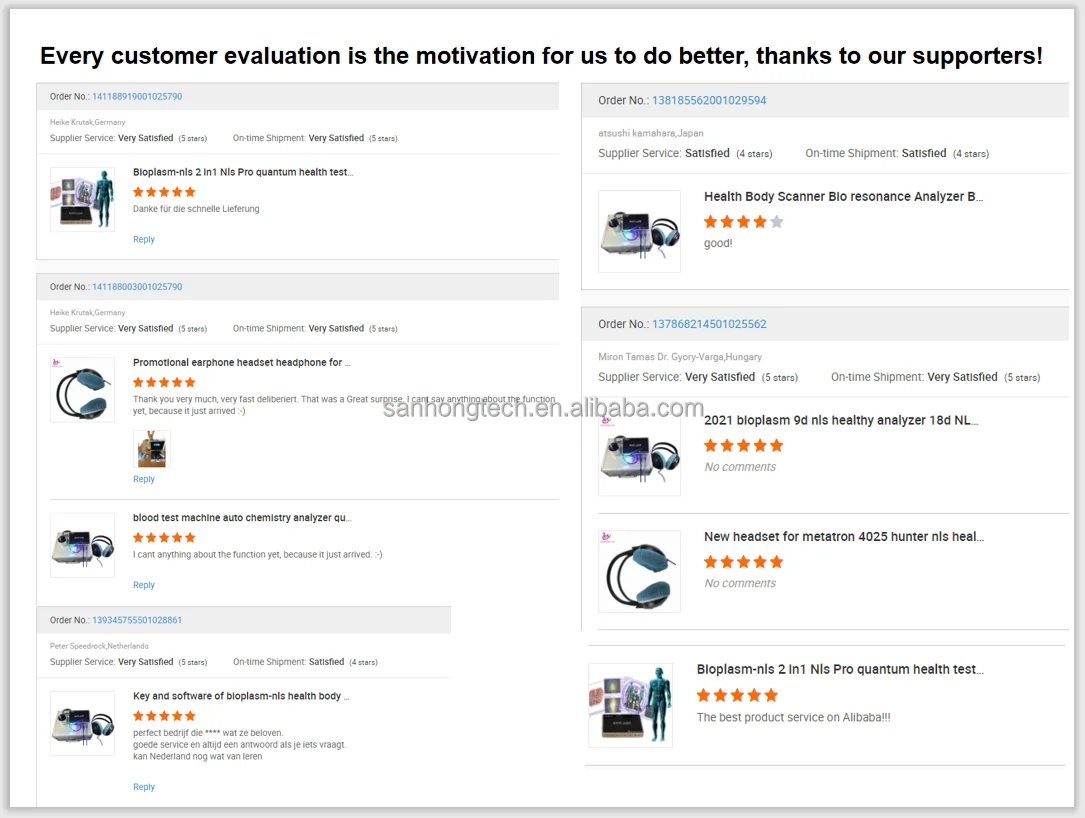Open Key and software of bioplasm-nls title
The image size is (1085, 818).
(x=241, y=696)
